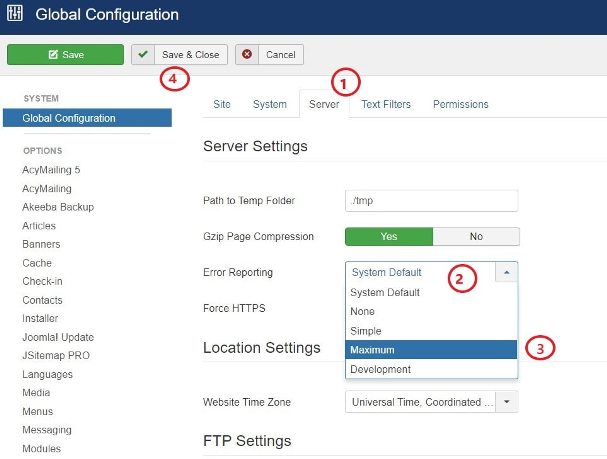
Task: Open the System tab
Action: click(269, 104)
